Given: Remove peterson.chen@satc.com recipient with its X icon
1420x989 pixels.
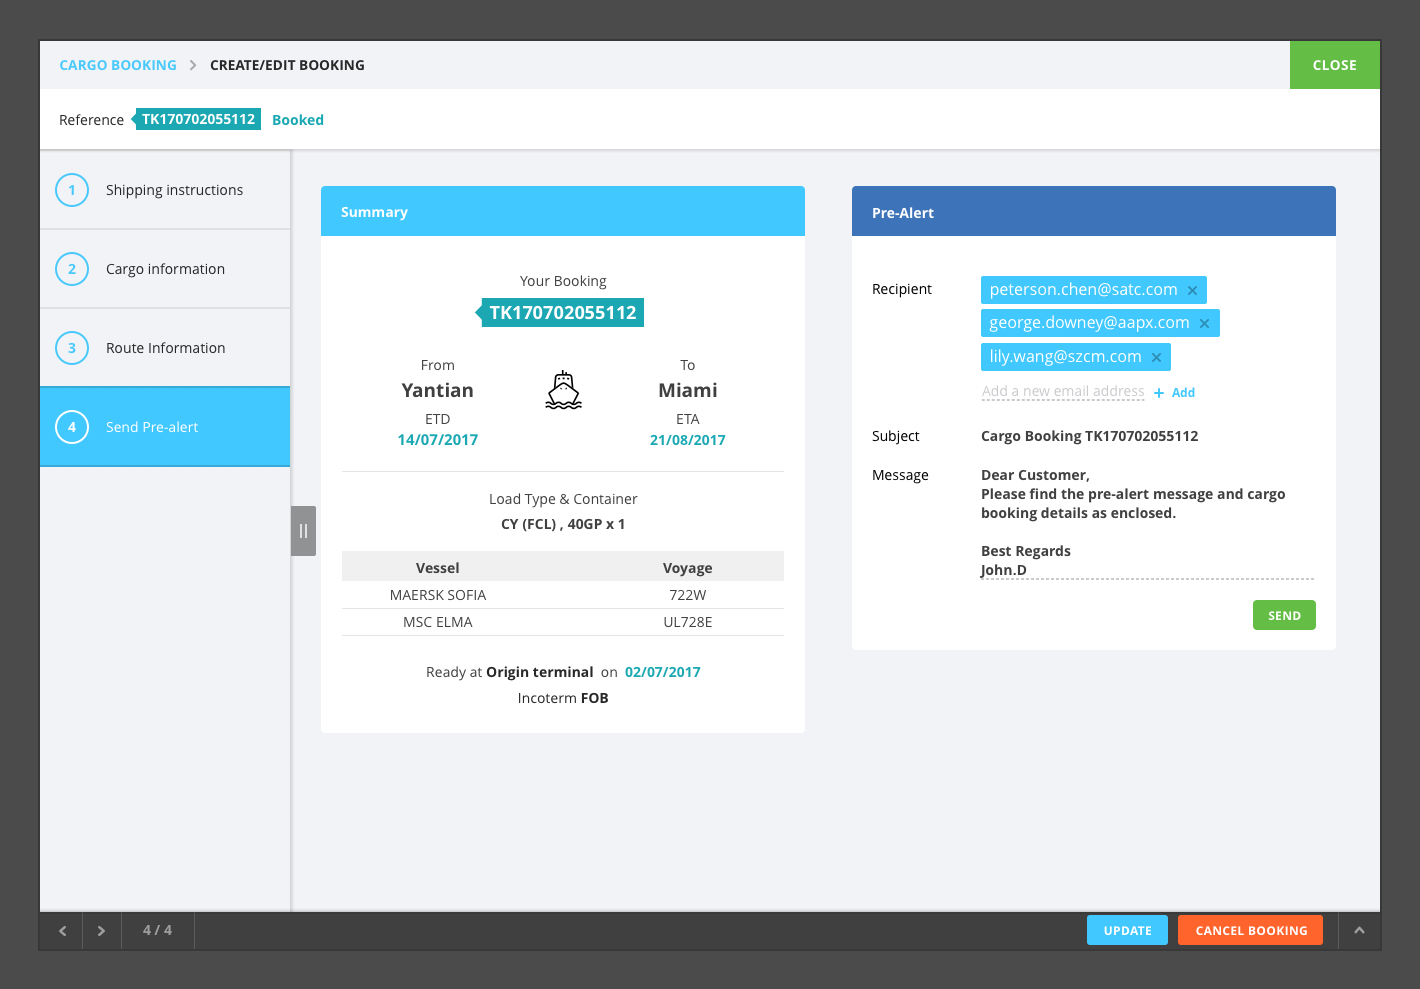Looking at the screenshot, I should pos(1192,289).
